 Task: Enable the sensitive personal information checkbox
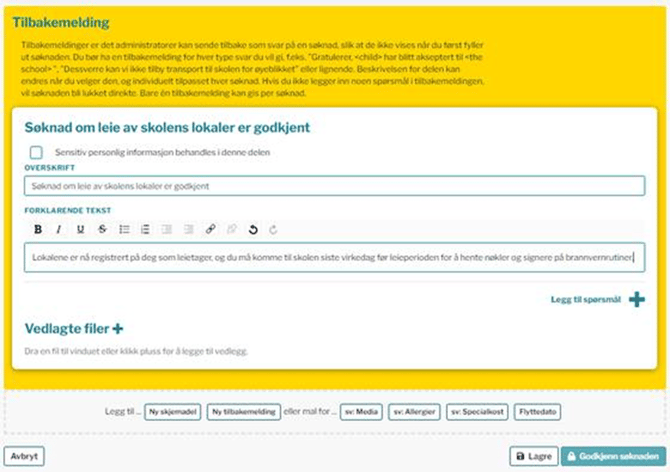37,153
